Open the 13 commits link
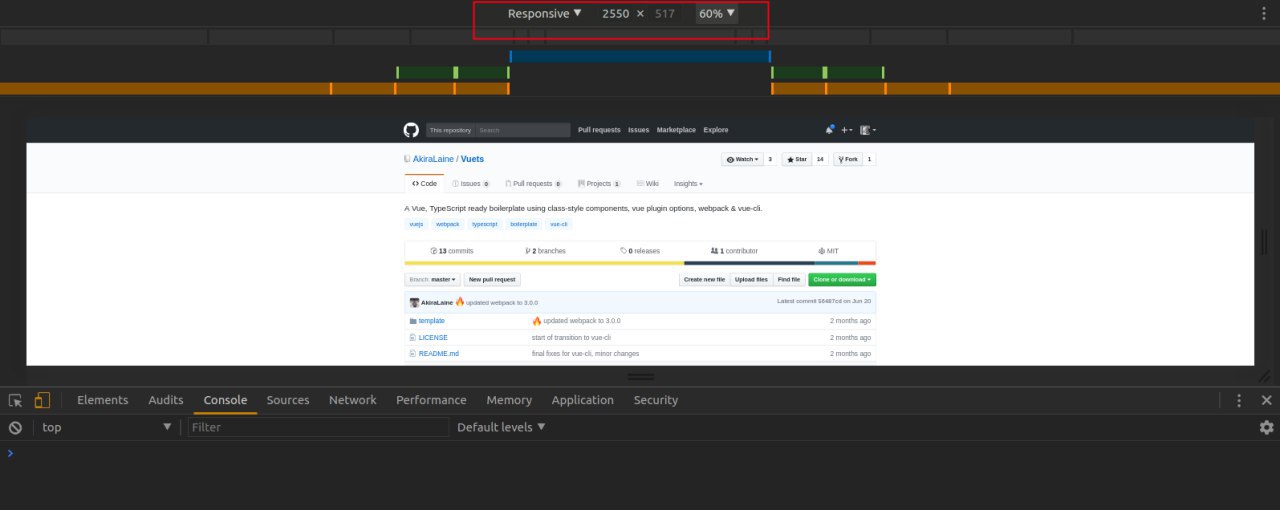Image resolution: width=1280 pixels, height=510 pixels. [452, 251]
